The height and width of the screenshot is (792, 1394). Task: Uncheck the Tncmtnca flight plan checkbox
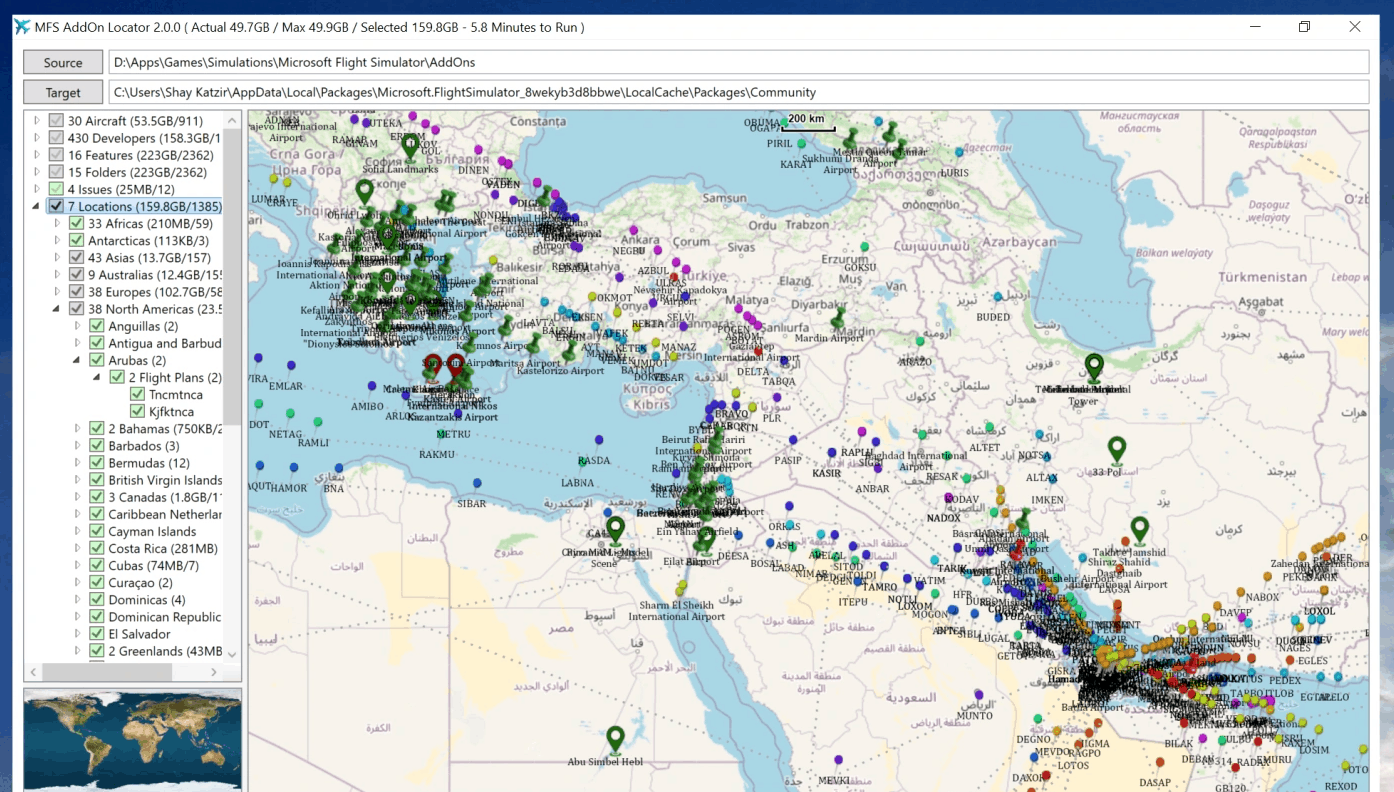138,394
